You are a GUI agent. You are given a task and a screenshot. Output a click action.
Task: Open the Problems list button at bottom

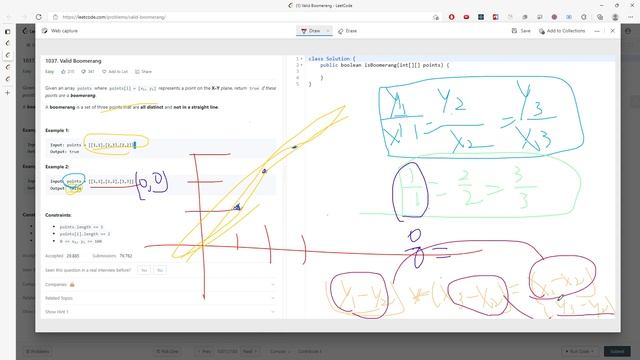click(38, 351)
